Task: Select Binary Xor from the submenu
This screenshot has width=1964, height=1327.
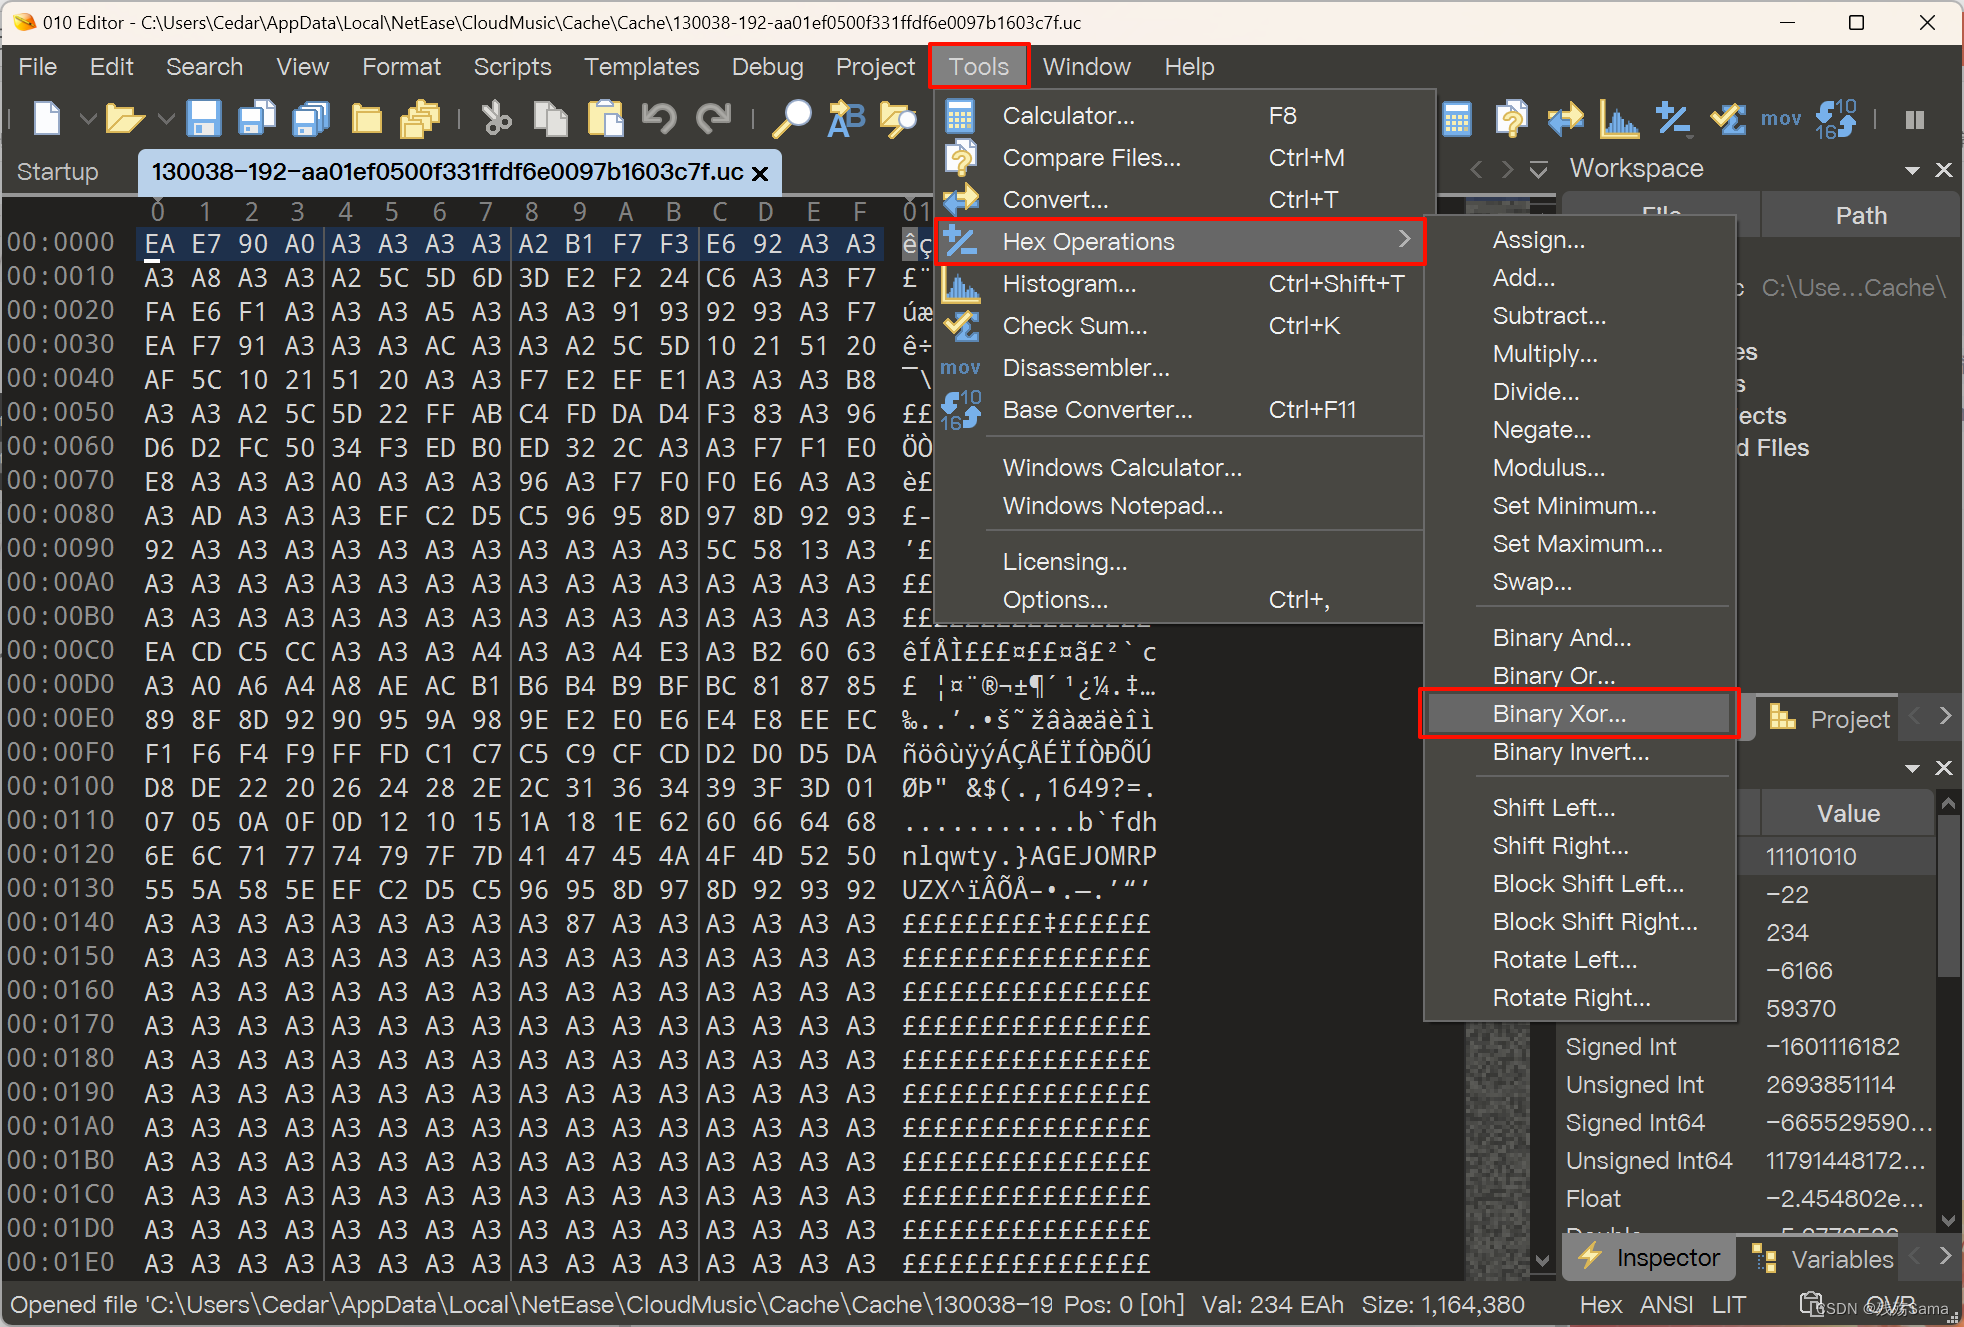Action: click(x=1559, y=714)
